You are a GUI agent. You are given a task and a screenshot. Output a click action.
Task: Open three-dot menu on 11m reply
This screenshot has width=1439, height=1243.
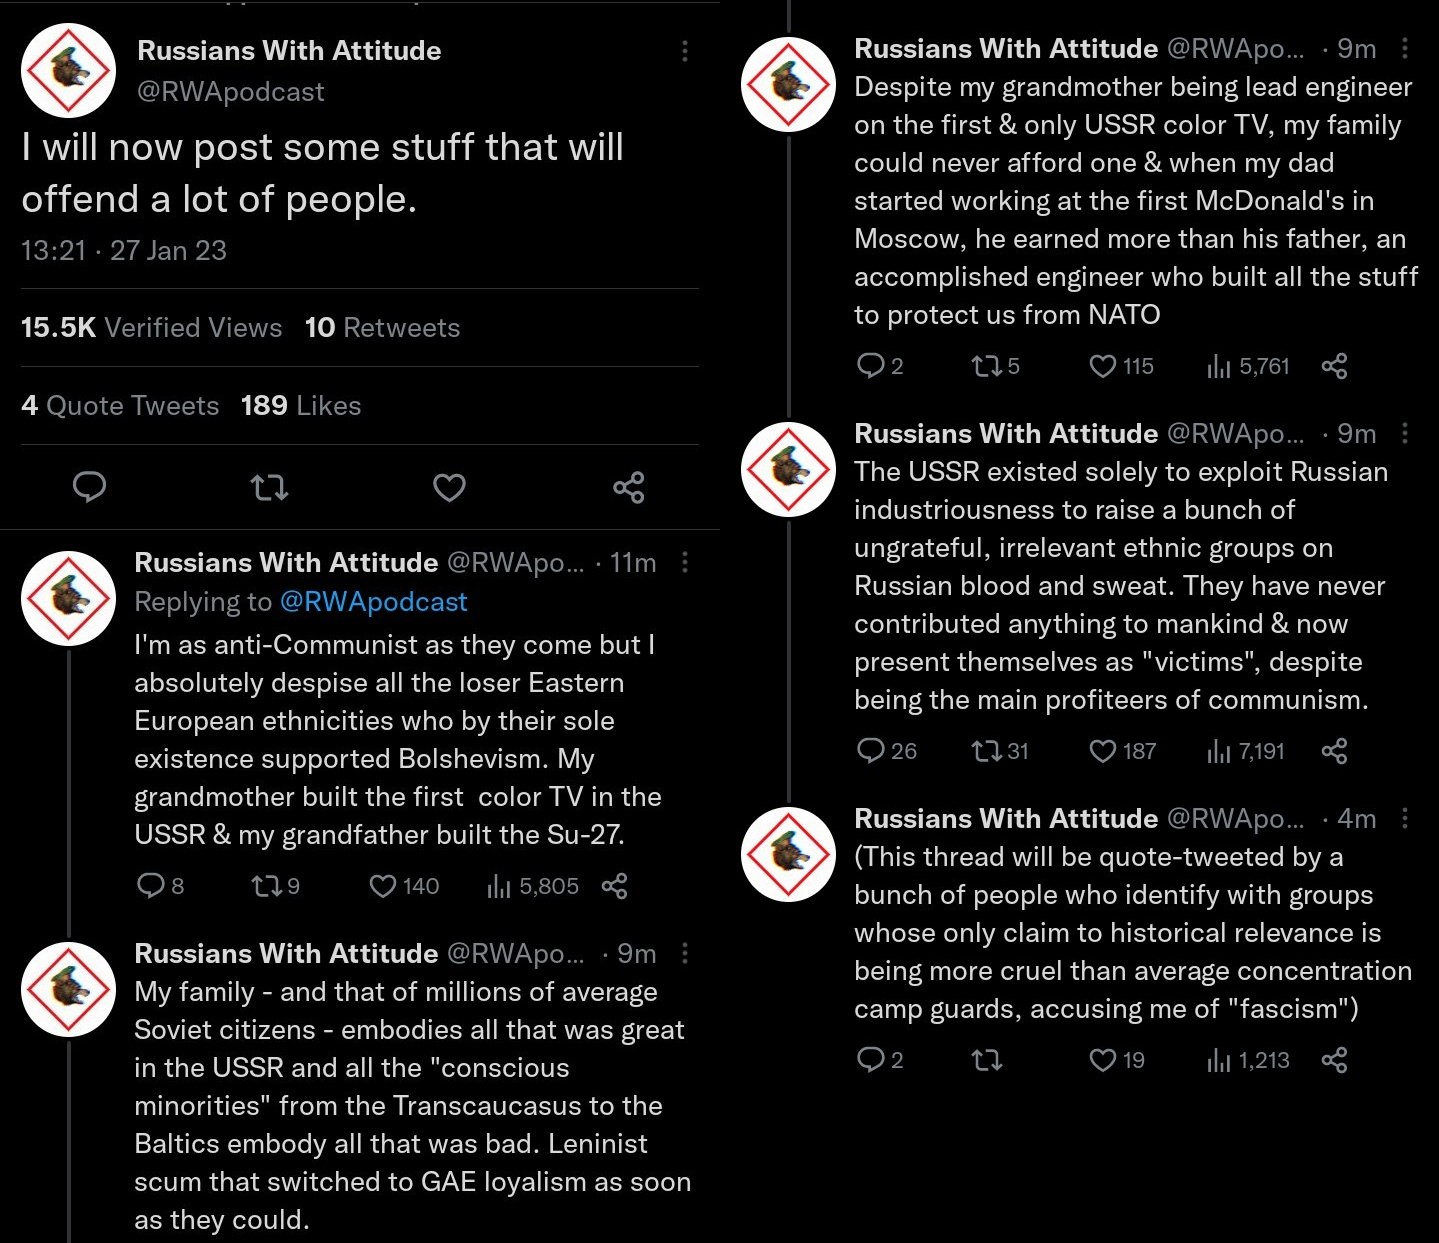tap(685, 563)
